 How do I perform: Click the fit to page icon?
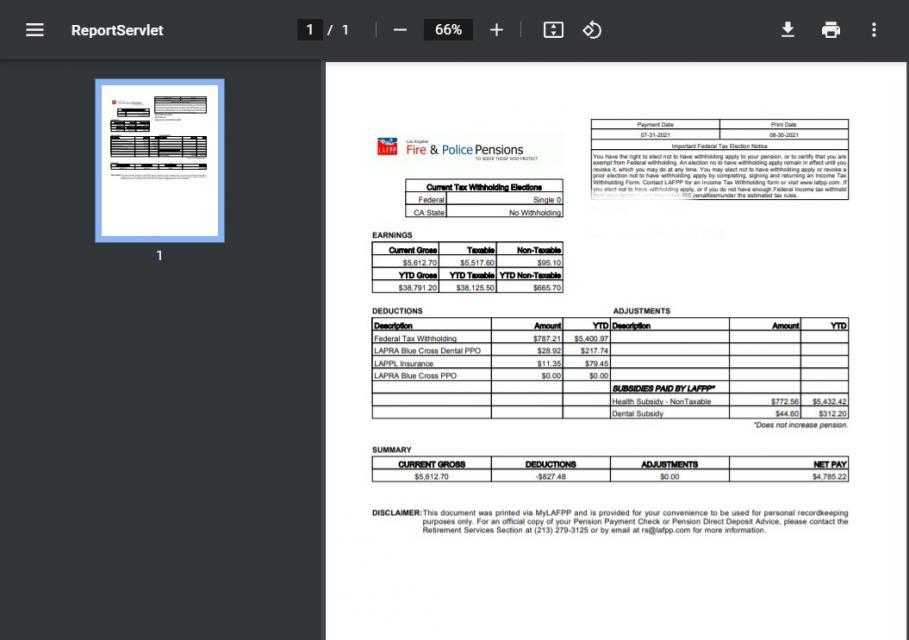(553, 30)
